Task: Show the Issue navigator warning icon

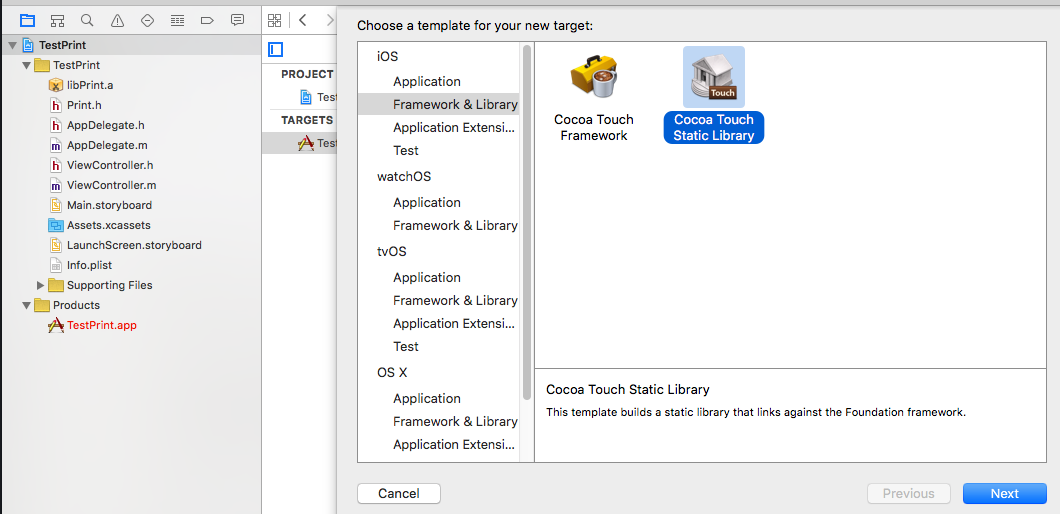Action: [x=117, y=20]
